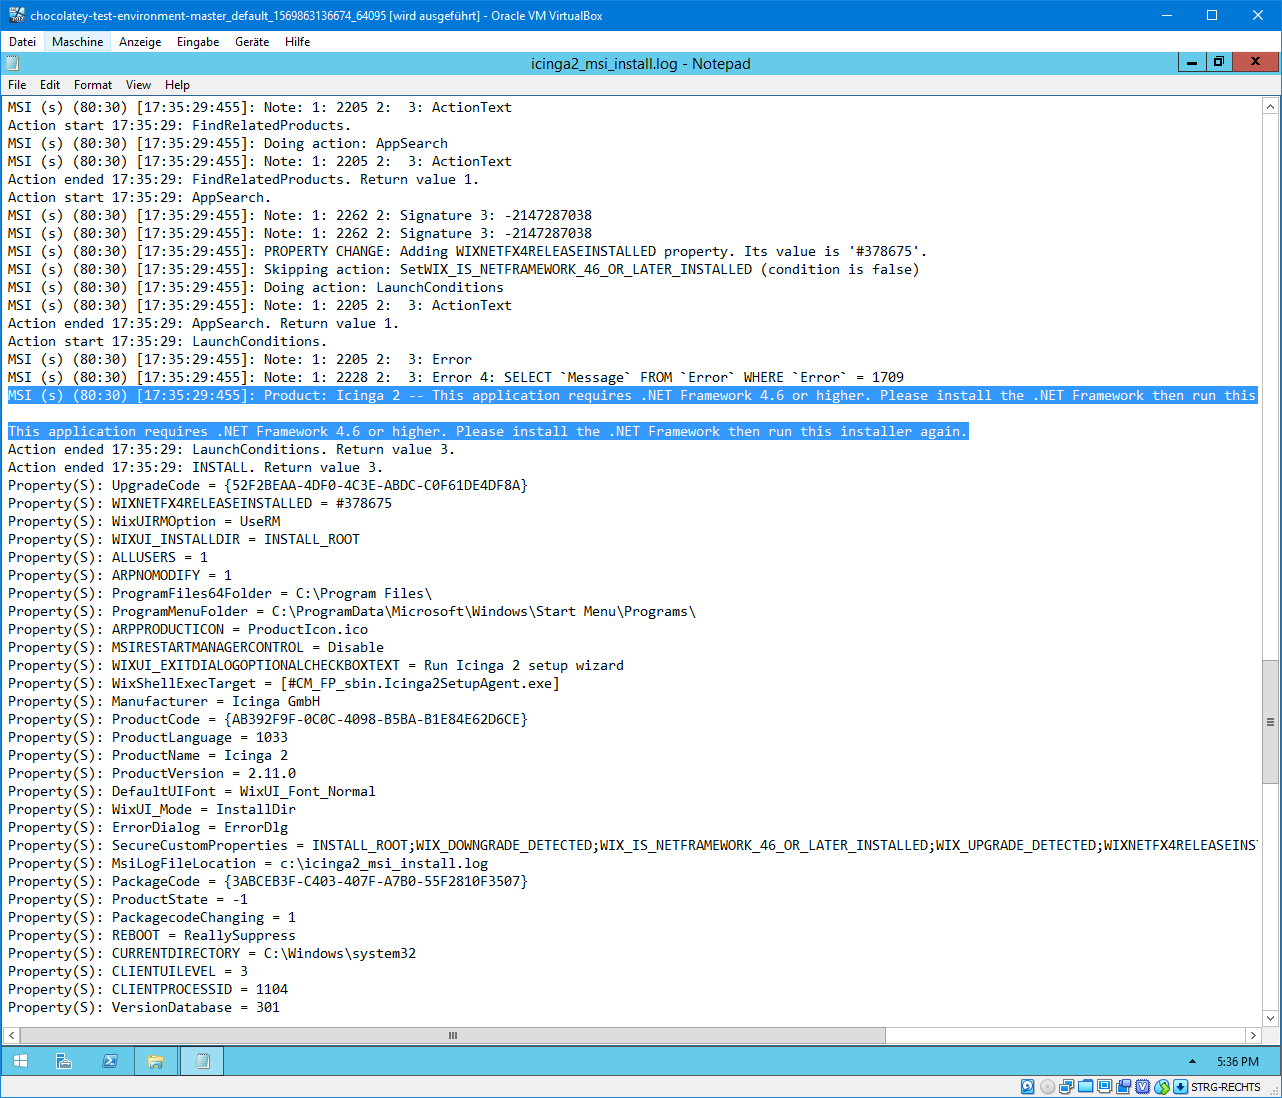
Task: Click the 'VersionDatabase = 301' line
Action: tap(144, 1007)
